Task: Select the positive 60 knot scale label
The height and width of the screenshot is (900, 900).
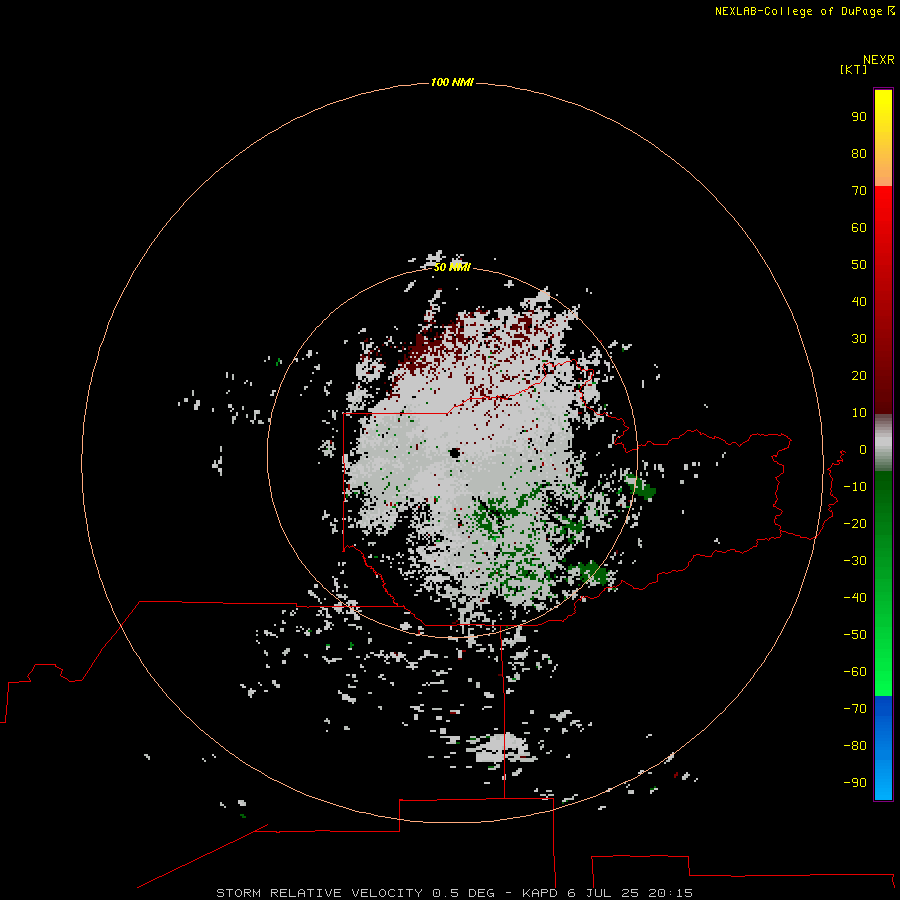Action: pyautogui.click(x=859, y=227)
